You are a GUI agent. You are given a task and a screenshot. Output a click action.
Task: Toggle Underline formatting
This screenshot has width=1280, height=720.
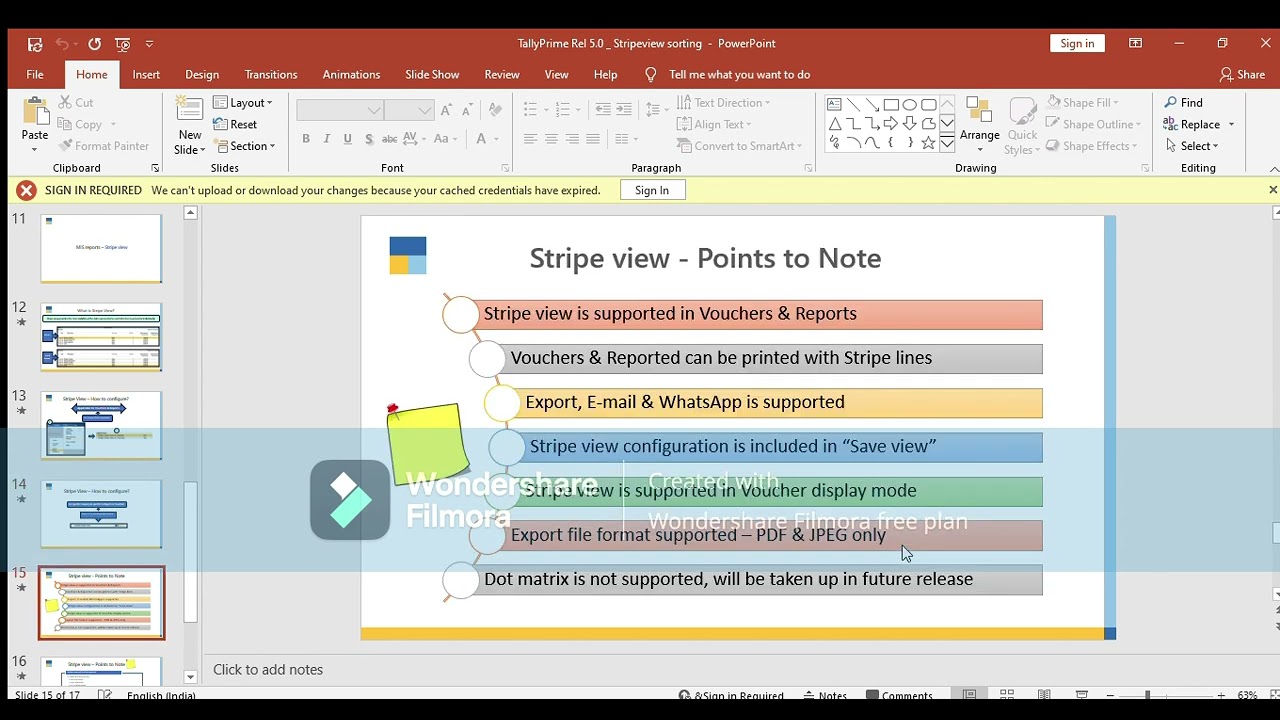coord(348,139)
